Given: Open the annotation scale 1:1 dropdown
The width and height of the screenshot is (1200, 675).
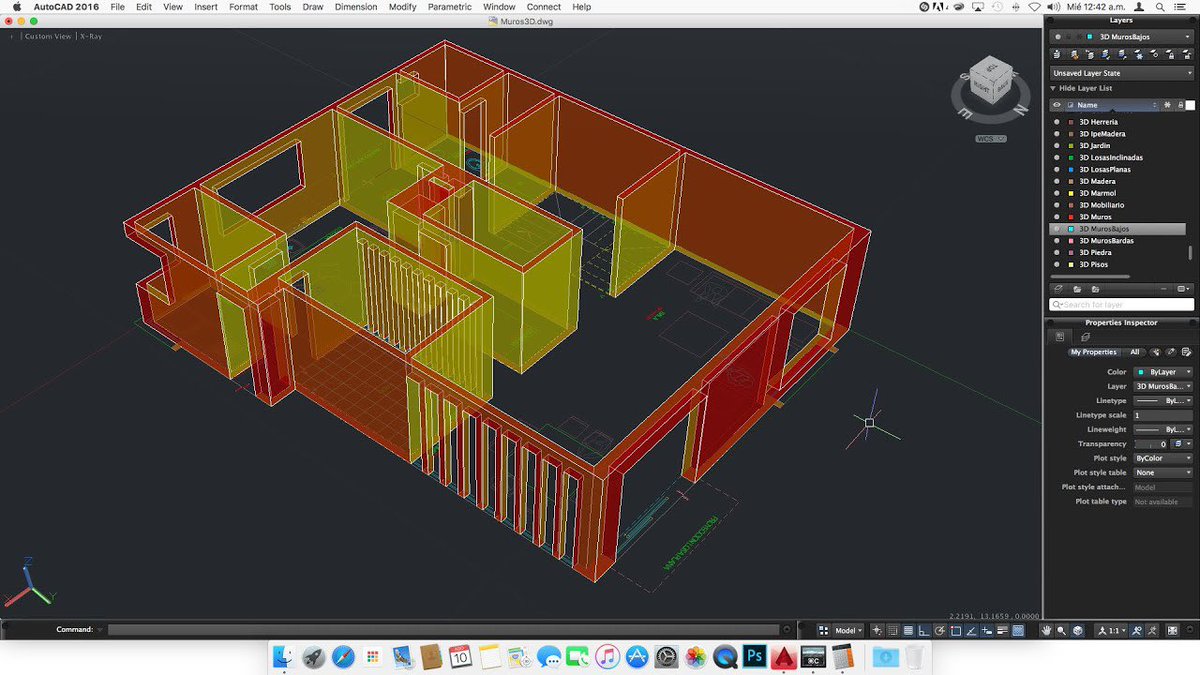Looking at the screenshot, I should coord(1112,630).
